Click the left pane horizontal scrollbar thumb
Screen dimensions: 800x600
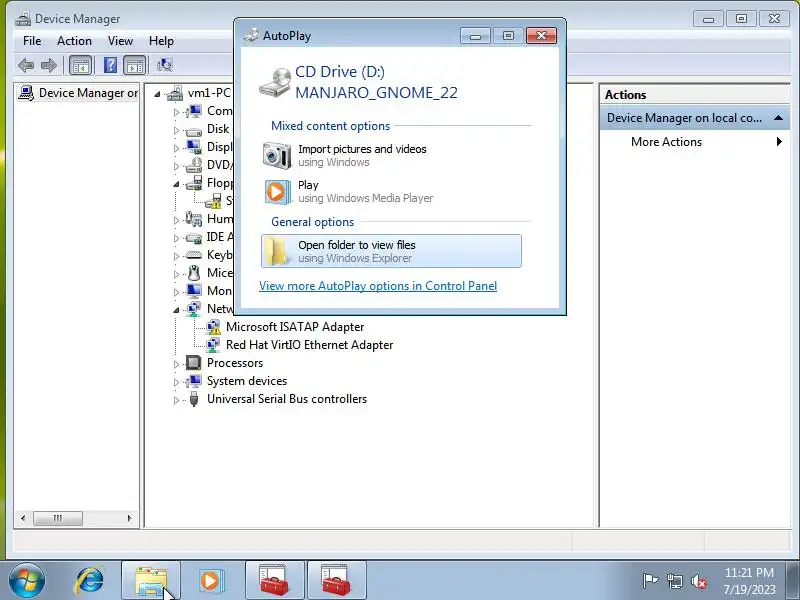(x=58, y=518)
